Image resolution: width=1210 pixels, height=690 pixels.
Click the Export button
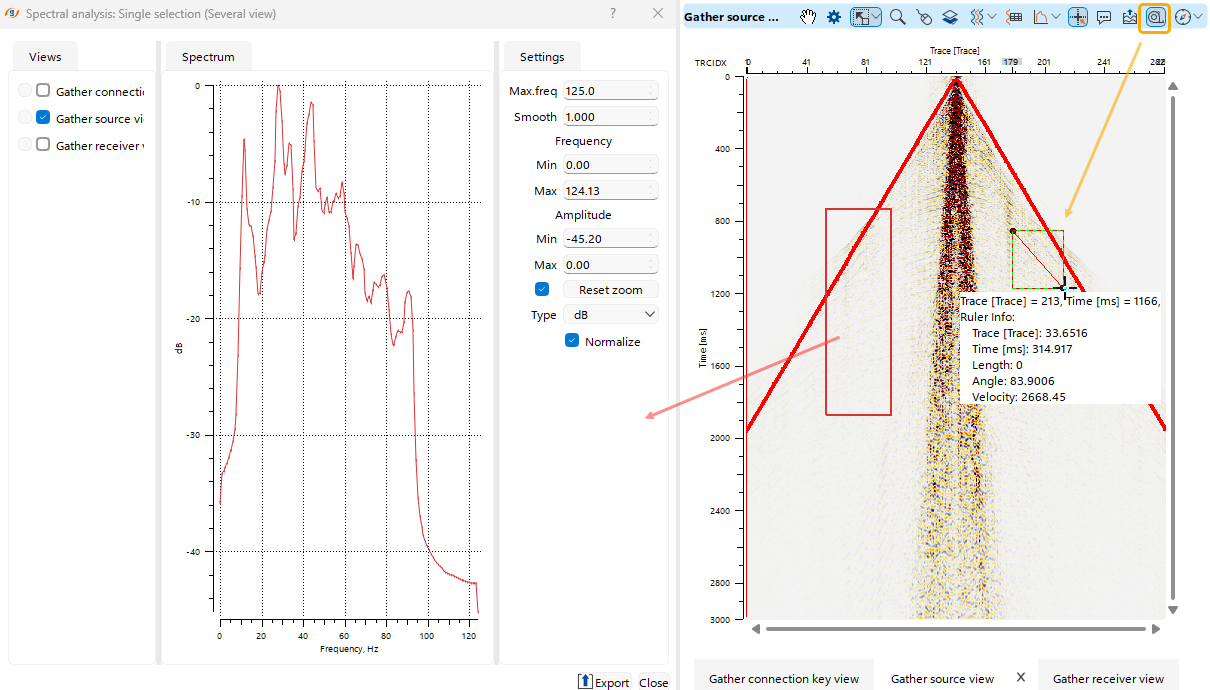604,682
